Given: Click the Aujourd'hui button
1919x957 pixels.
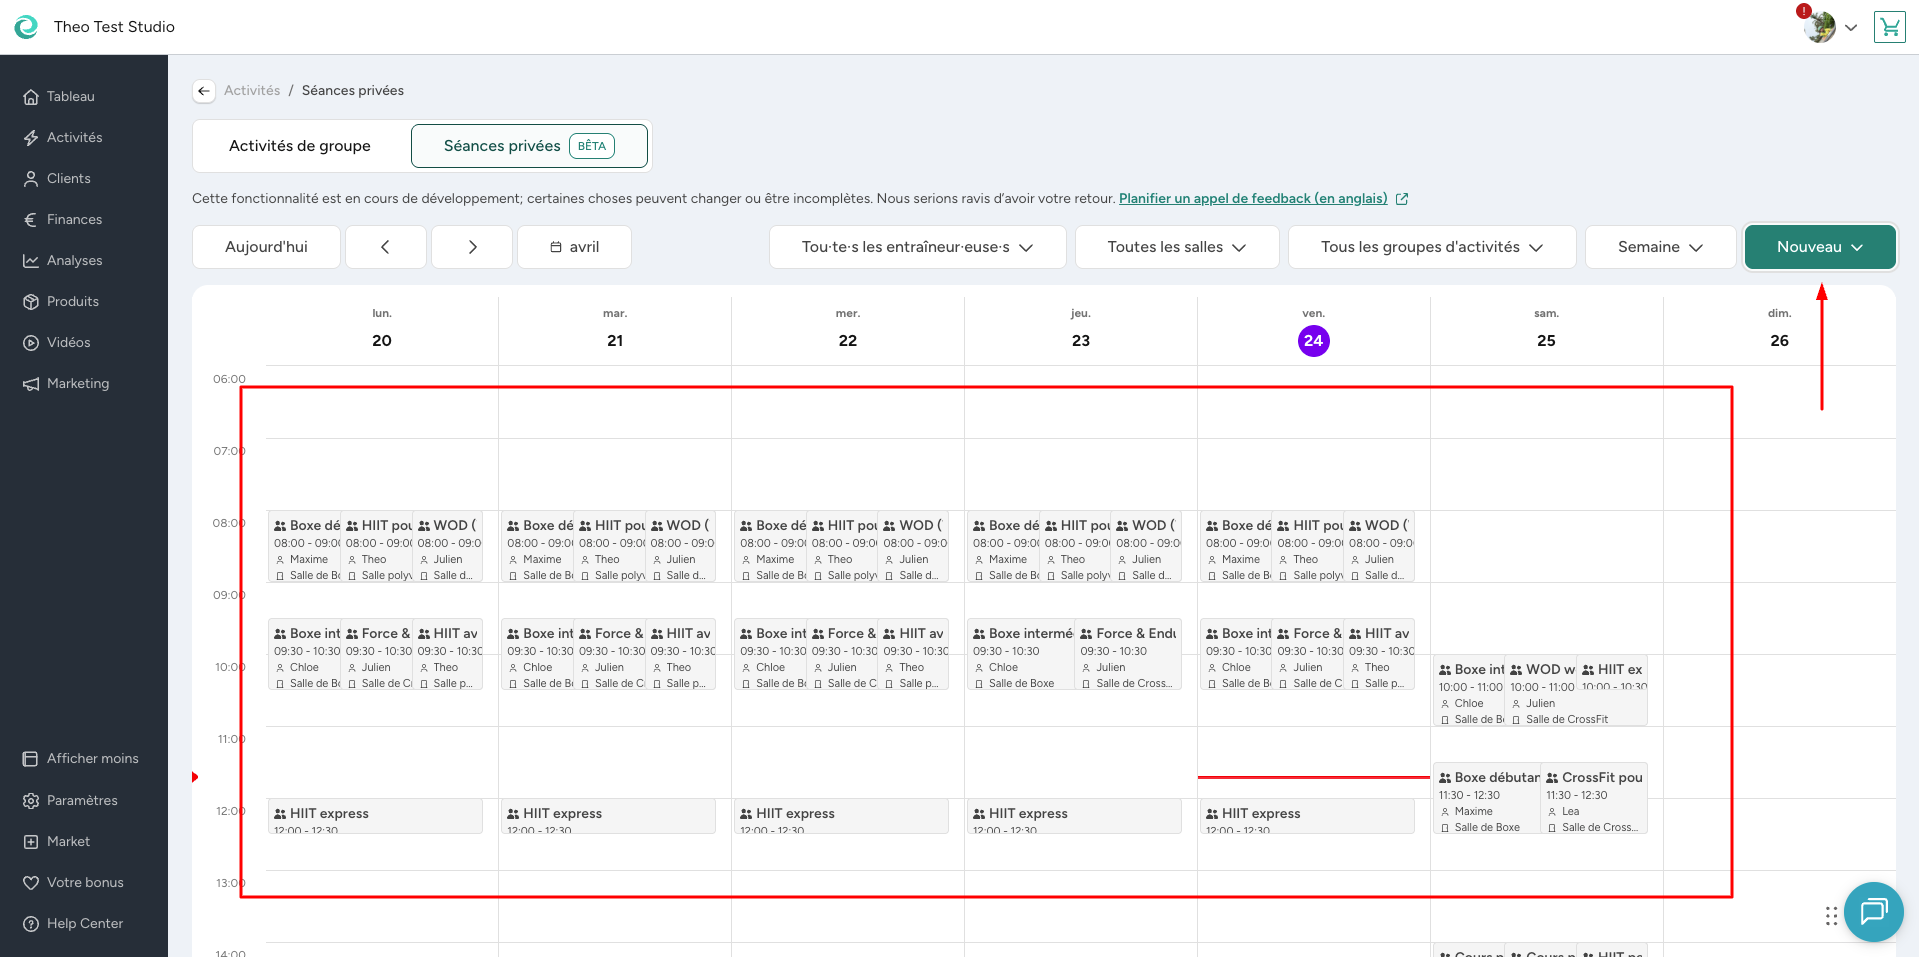Looking at the screenshot, I should (266, 247).
